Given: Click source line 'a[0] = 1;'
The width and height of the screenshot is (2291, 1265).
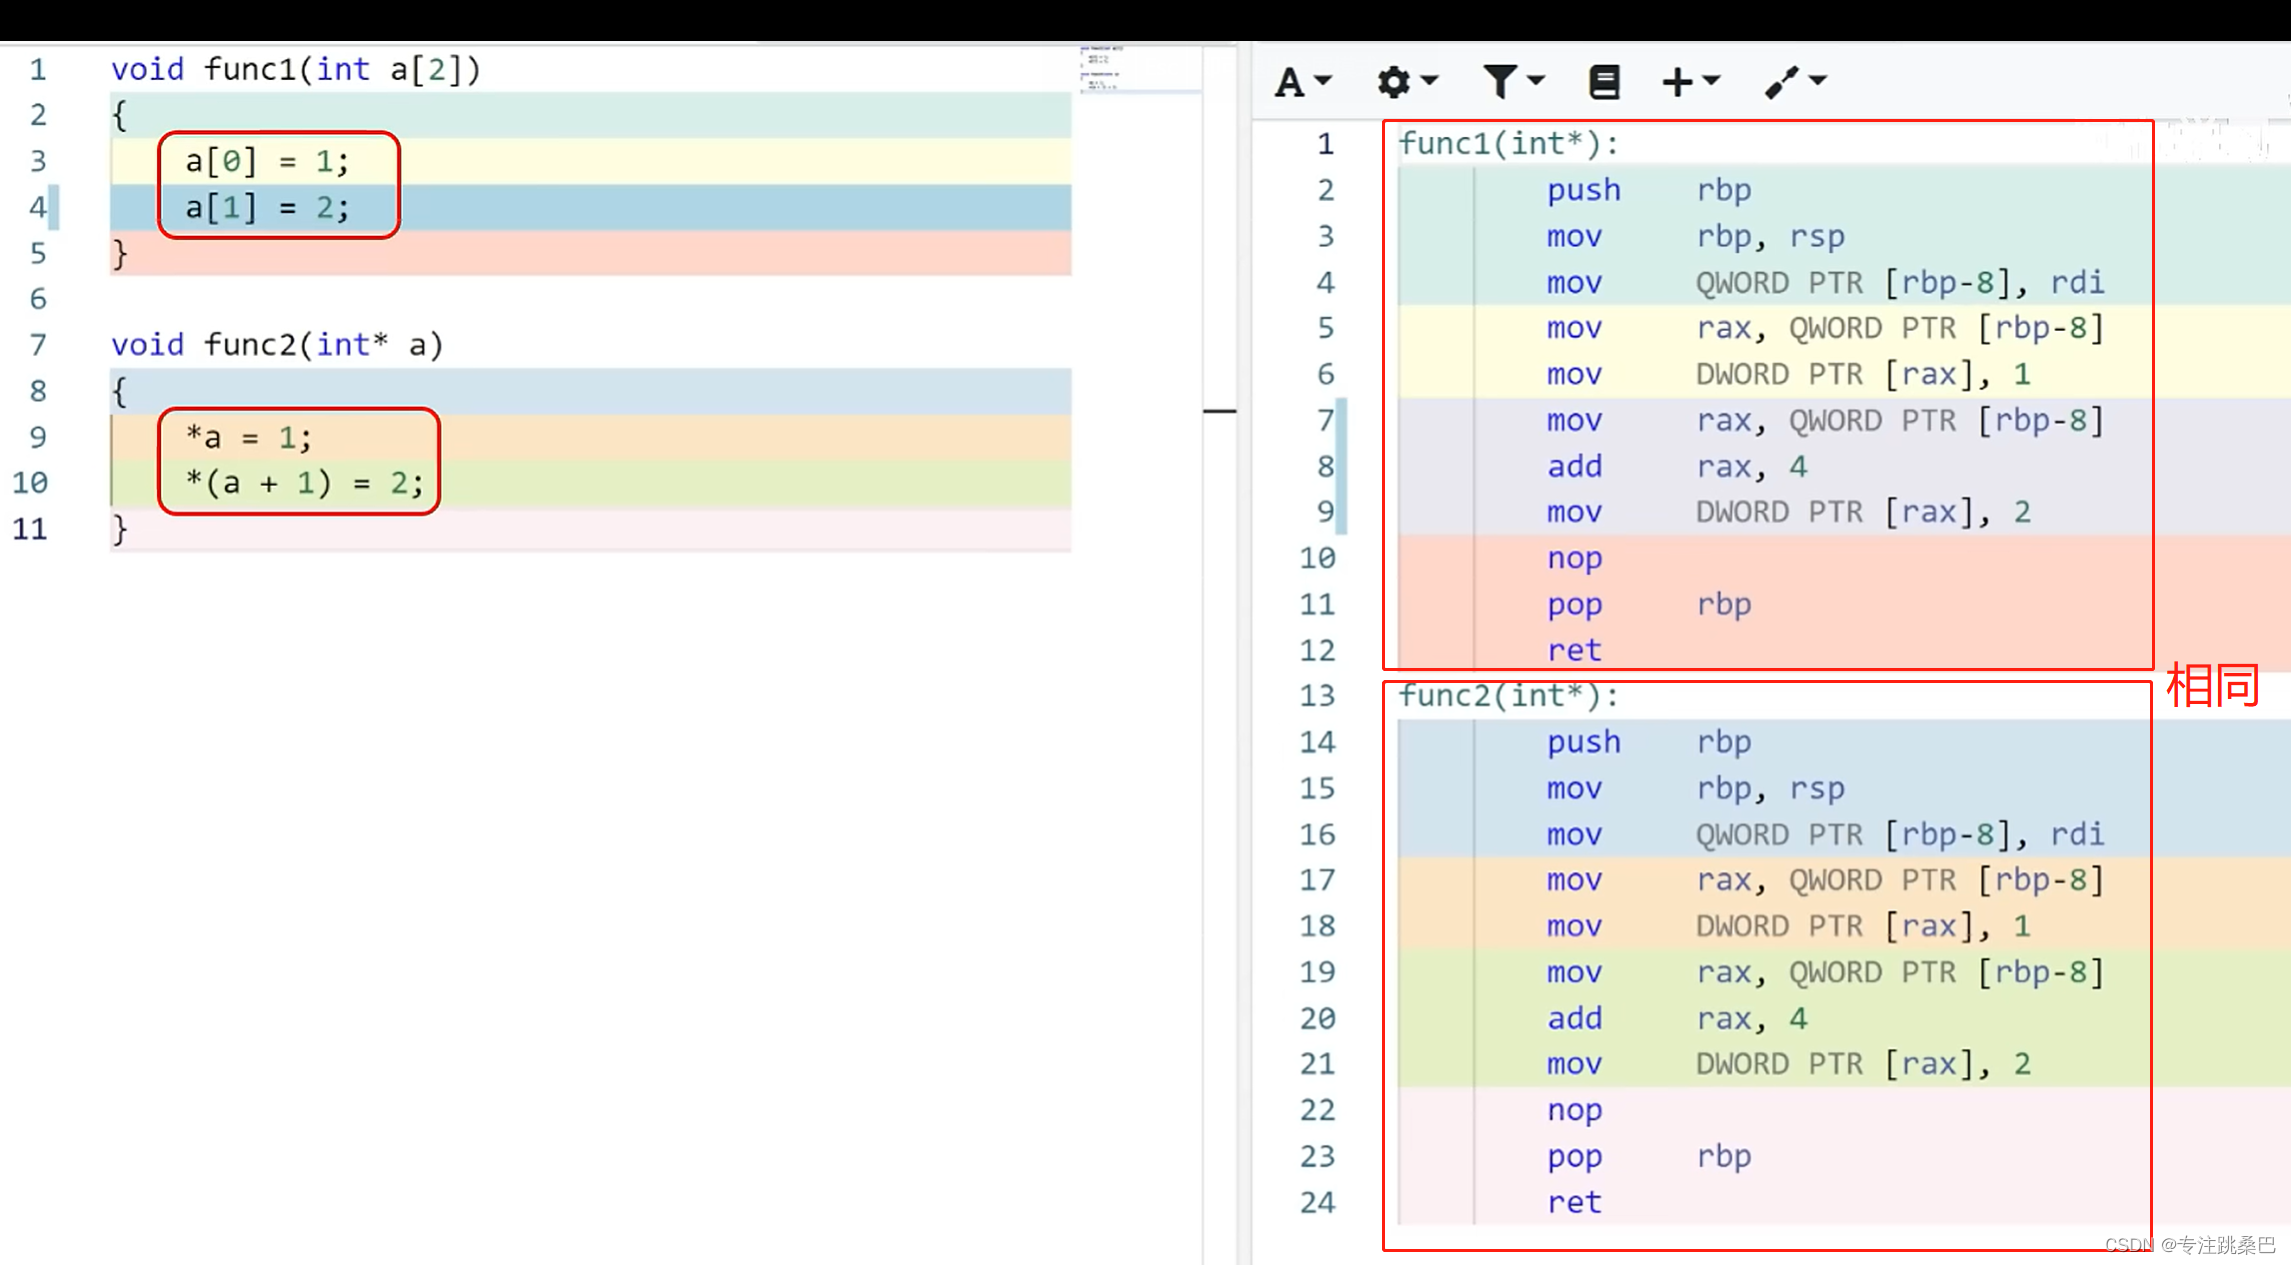Looking at the screenshot, I should point(267,161).
